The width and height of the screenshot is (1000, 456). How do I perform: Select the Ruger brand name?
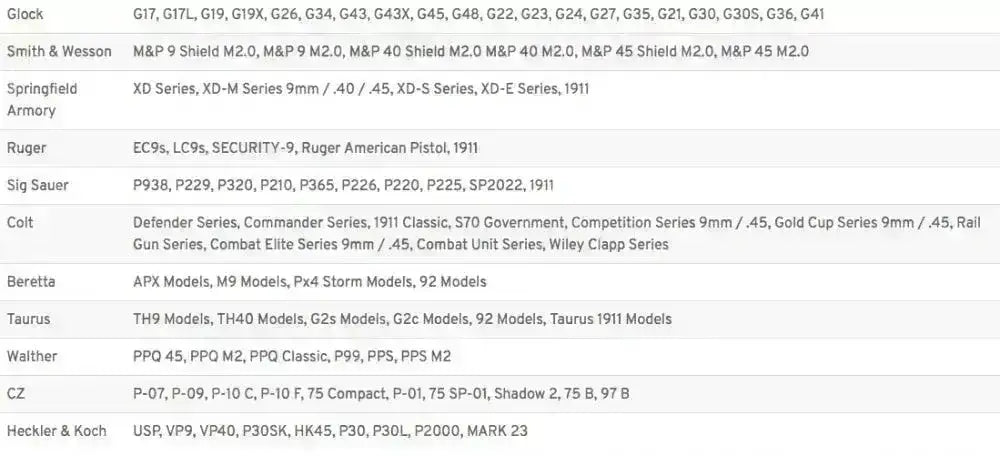point(27,148)
